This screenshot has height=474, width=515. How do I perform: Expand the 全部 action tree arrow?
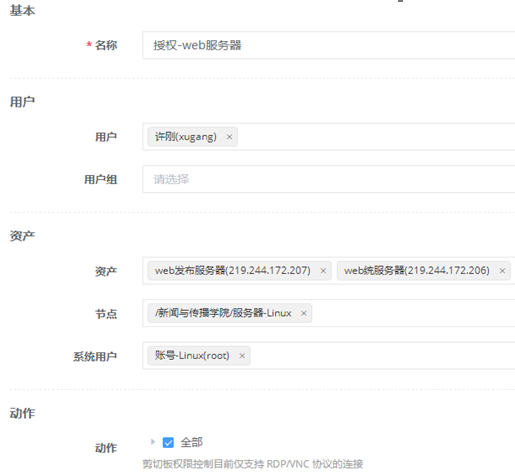coord(153,442)
